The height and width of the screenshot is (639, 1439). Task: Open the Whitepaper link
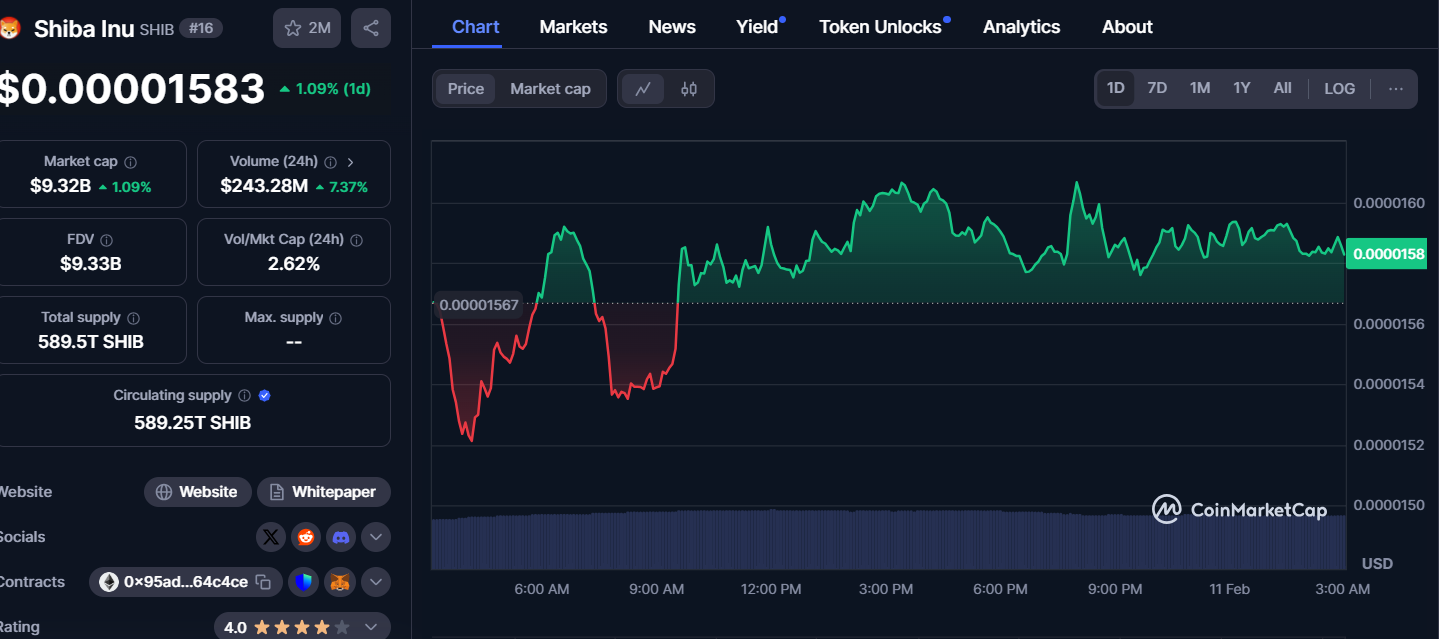[x=324, y=492]
